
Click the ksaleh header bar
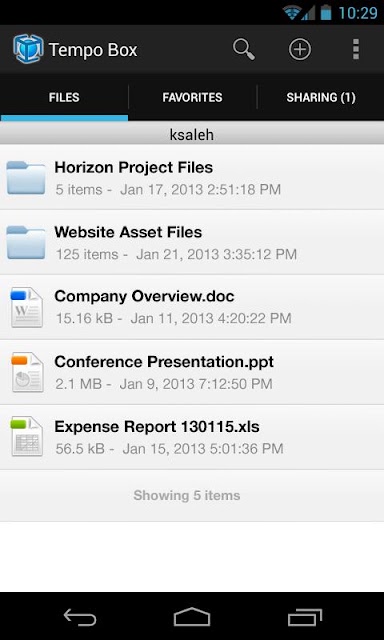pyautogui.click(x=192, y=134)
